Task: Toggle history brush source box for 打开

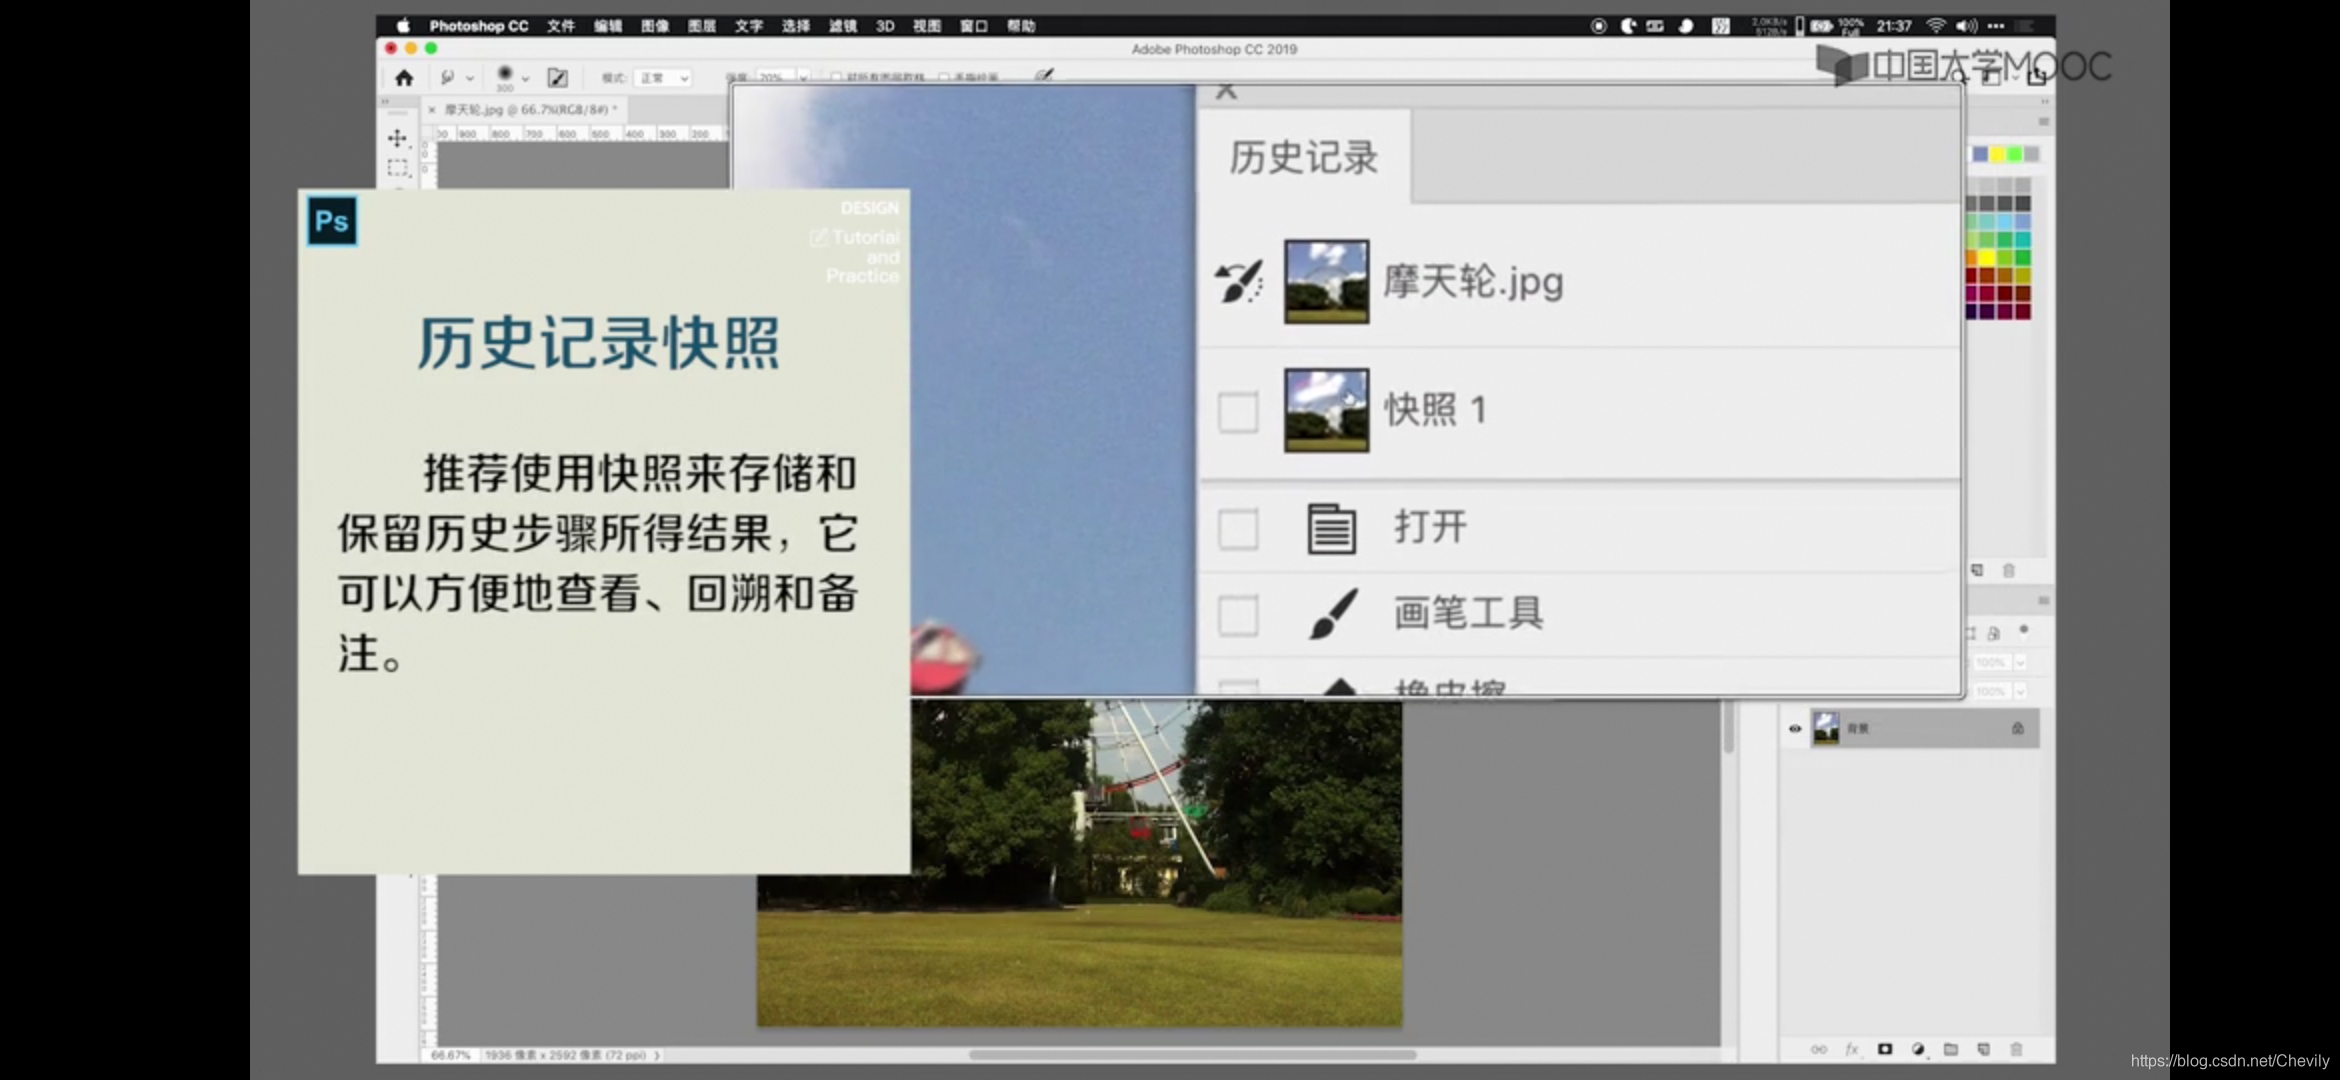Action: [1238, 529]
